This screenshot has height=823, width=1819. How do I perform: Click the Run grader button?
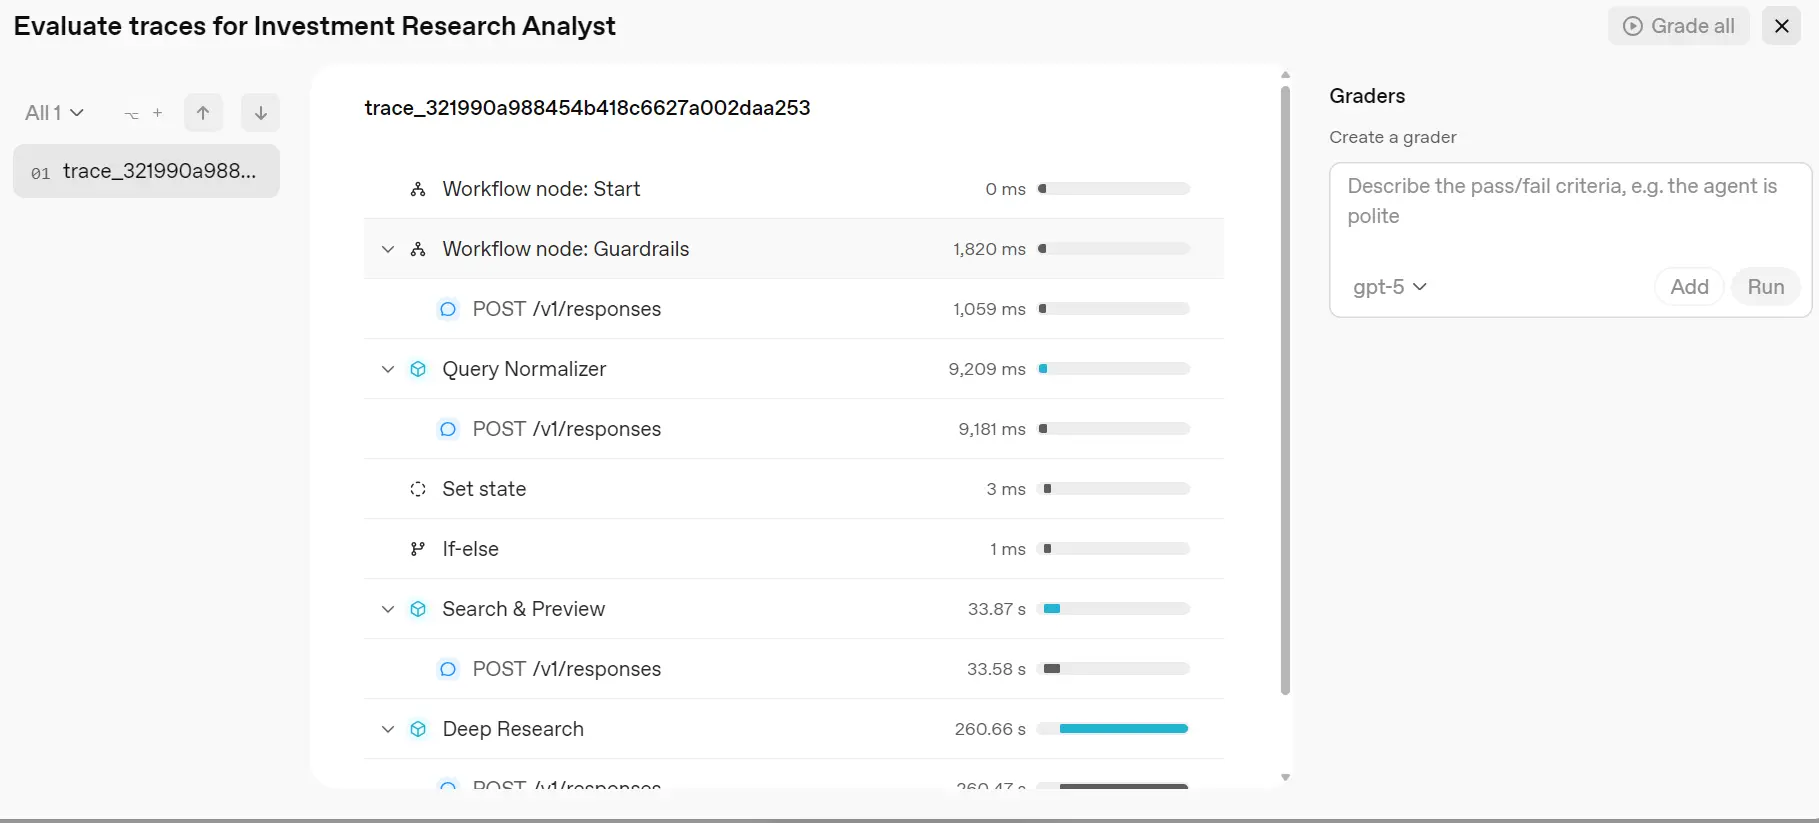point(1765,287)
